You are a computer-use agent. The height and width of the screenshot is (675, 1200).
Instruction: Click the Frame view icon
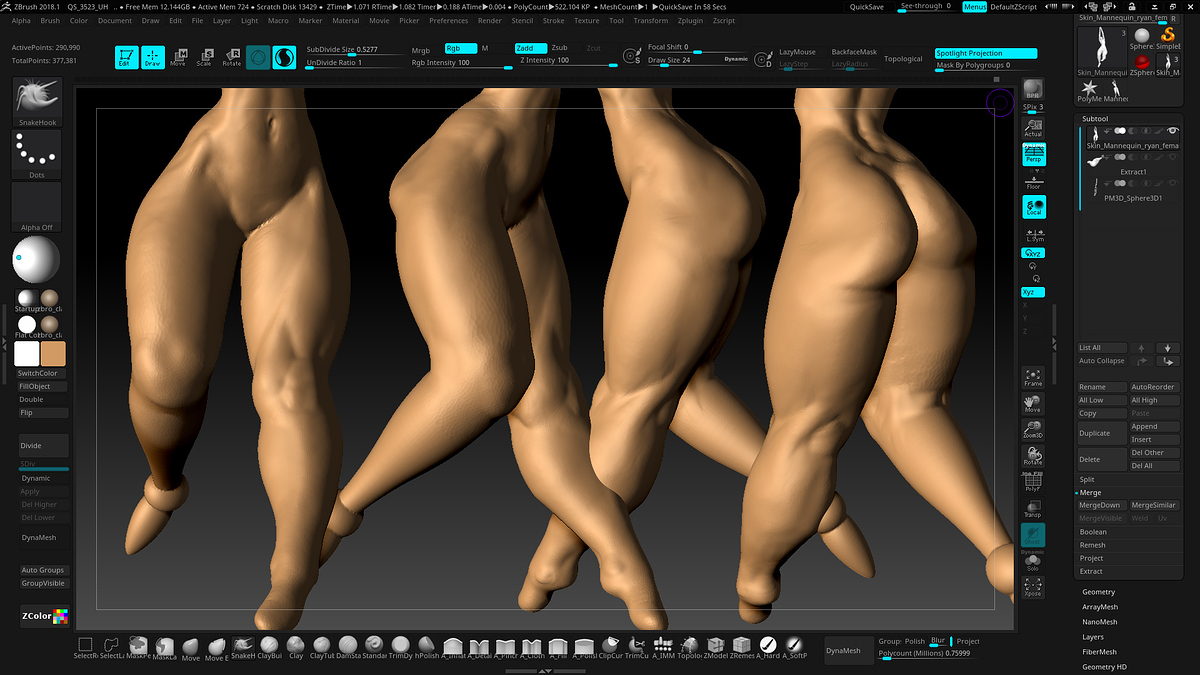point(1033,377)
